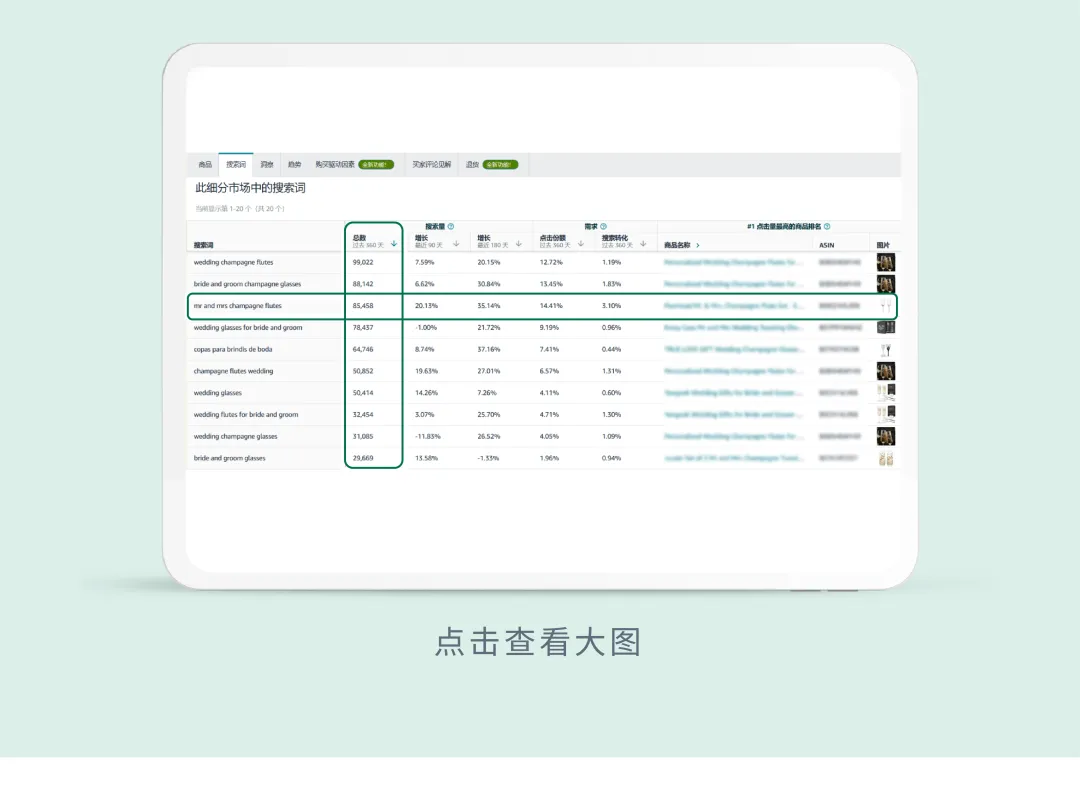
Task: Switch to the 商品 tab
Action: point(205,165)
